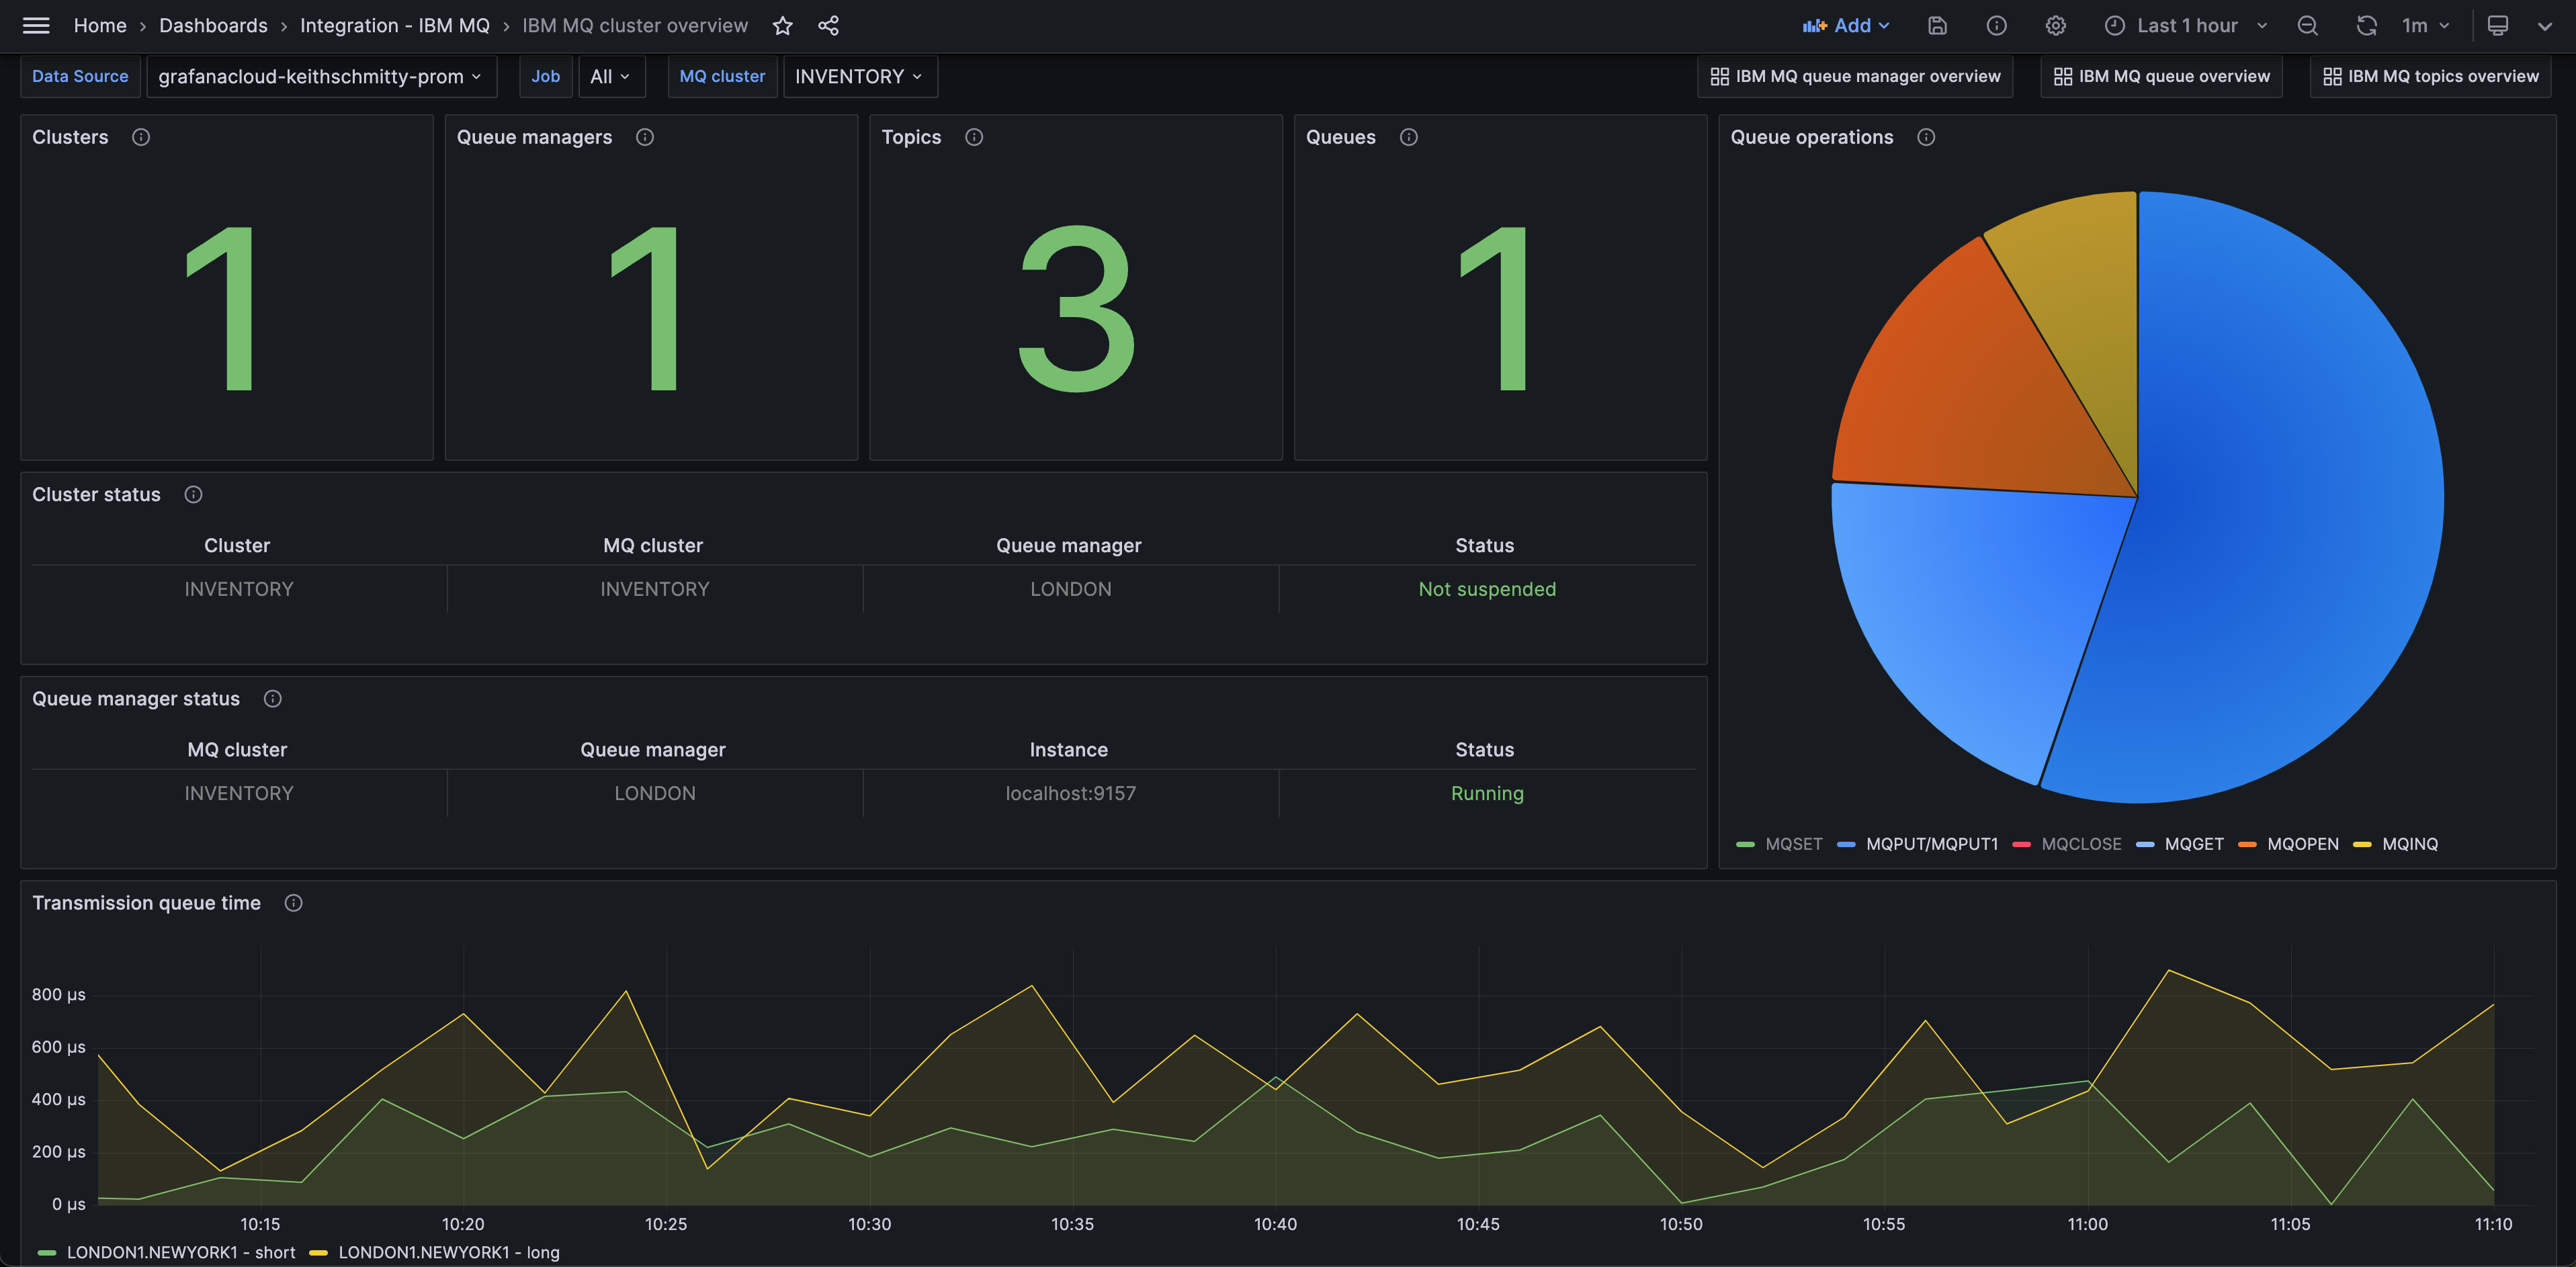Click the Queue operations panel info icon

(x=1927, y=137)
